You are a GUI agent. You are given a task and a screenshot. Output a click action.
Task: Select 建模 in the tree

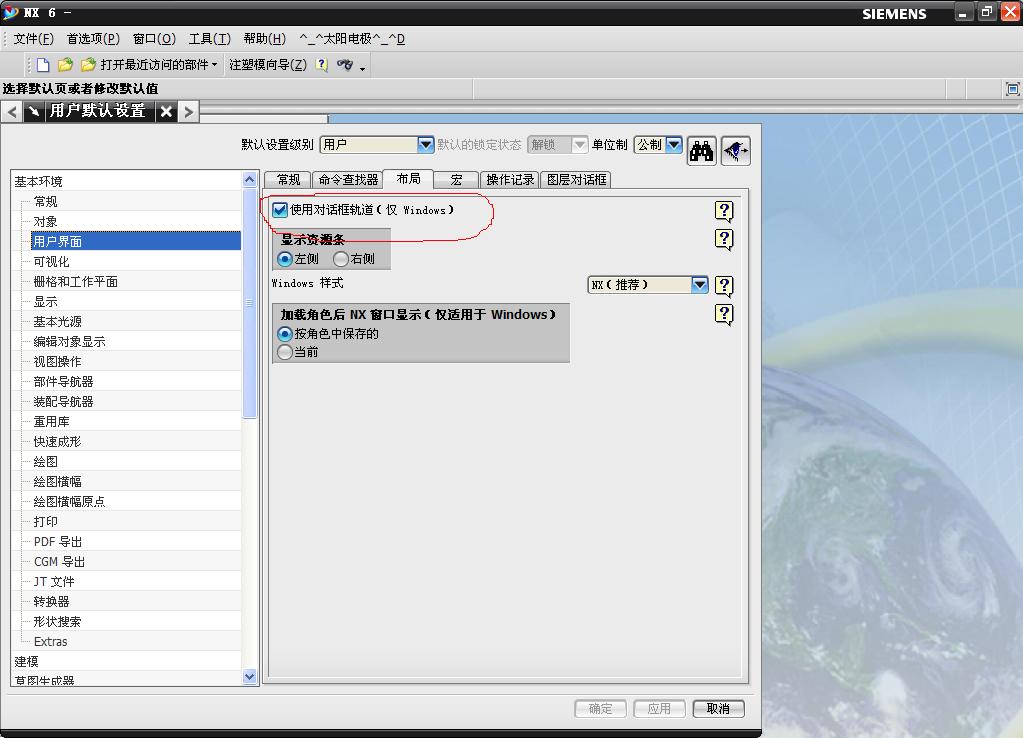click(27, 662)
